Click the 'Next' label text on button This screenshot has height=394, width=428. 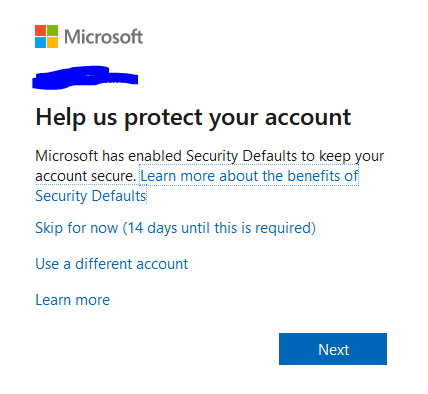point(333,350)
